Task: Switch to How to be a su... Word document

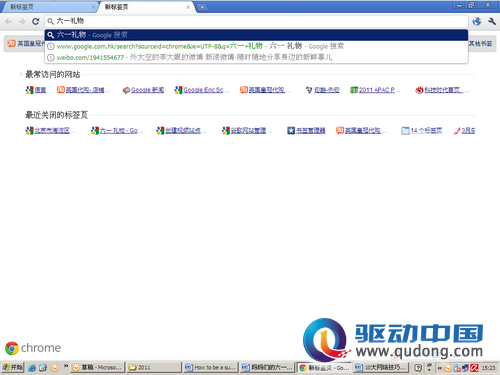Action: pos(211,368)
